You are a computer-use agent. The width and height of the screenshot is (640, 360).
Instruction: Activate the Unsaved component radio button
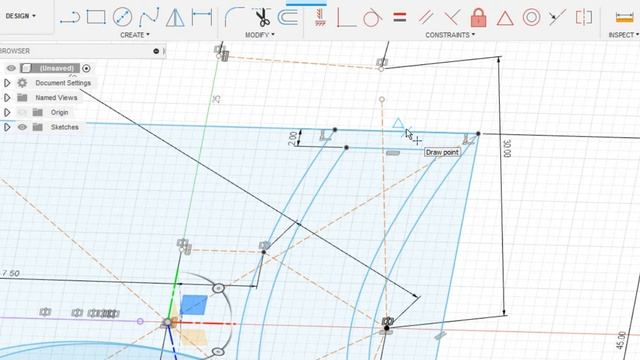86,68
